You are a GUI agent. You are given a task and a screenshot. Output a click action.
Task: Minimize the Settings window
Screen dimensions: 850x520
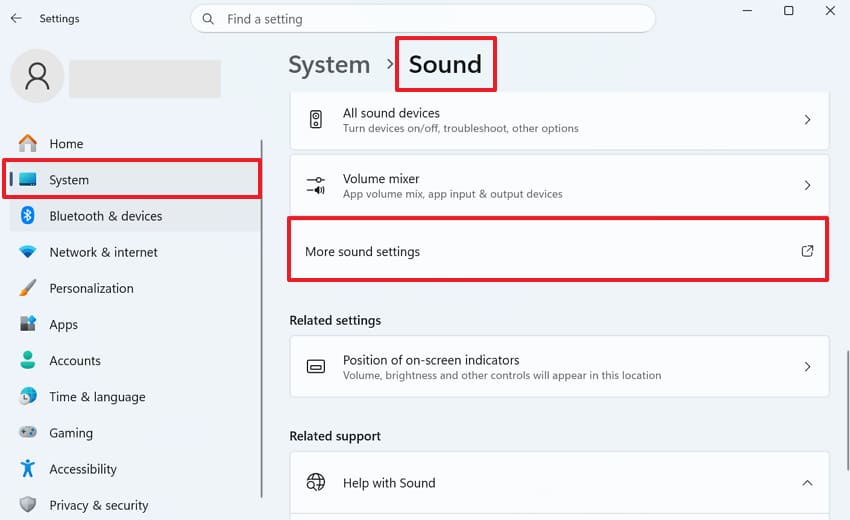click(747, 10)
